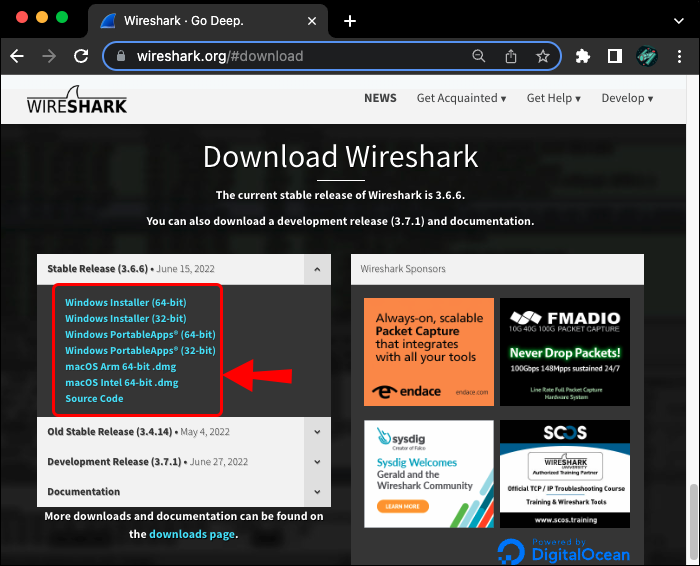Click the browser forward arrow

pyautogui.click(x=49, y=56)
